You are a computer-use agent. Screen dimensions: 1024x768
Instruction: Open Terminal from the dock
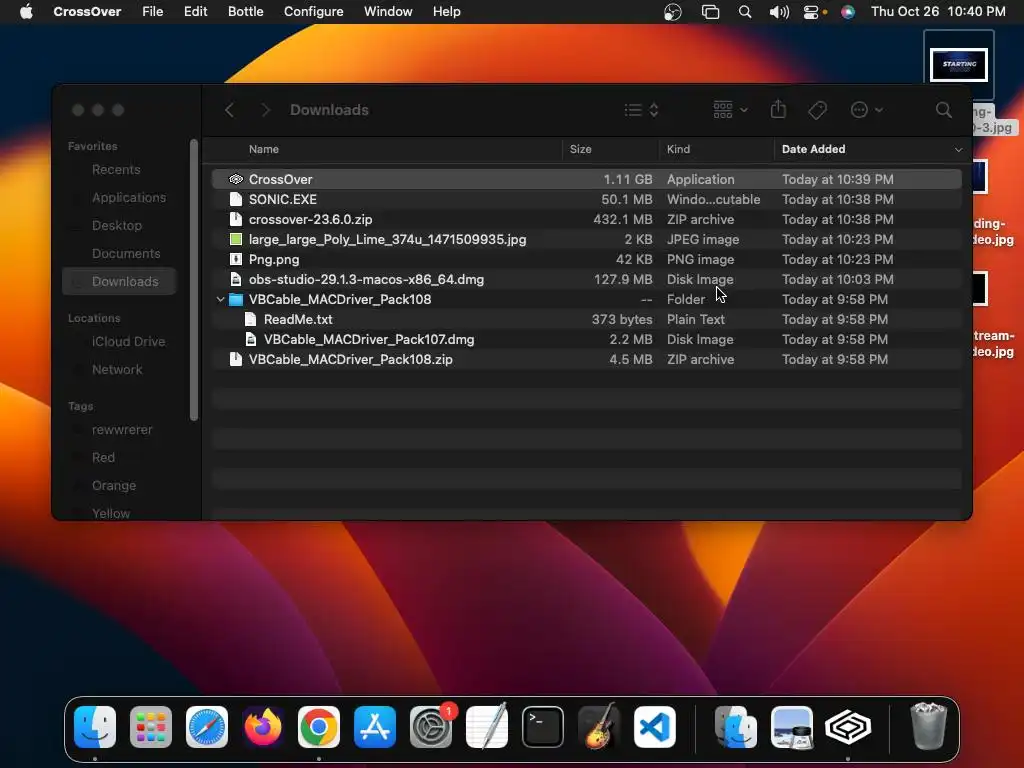[543, 727]
